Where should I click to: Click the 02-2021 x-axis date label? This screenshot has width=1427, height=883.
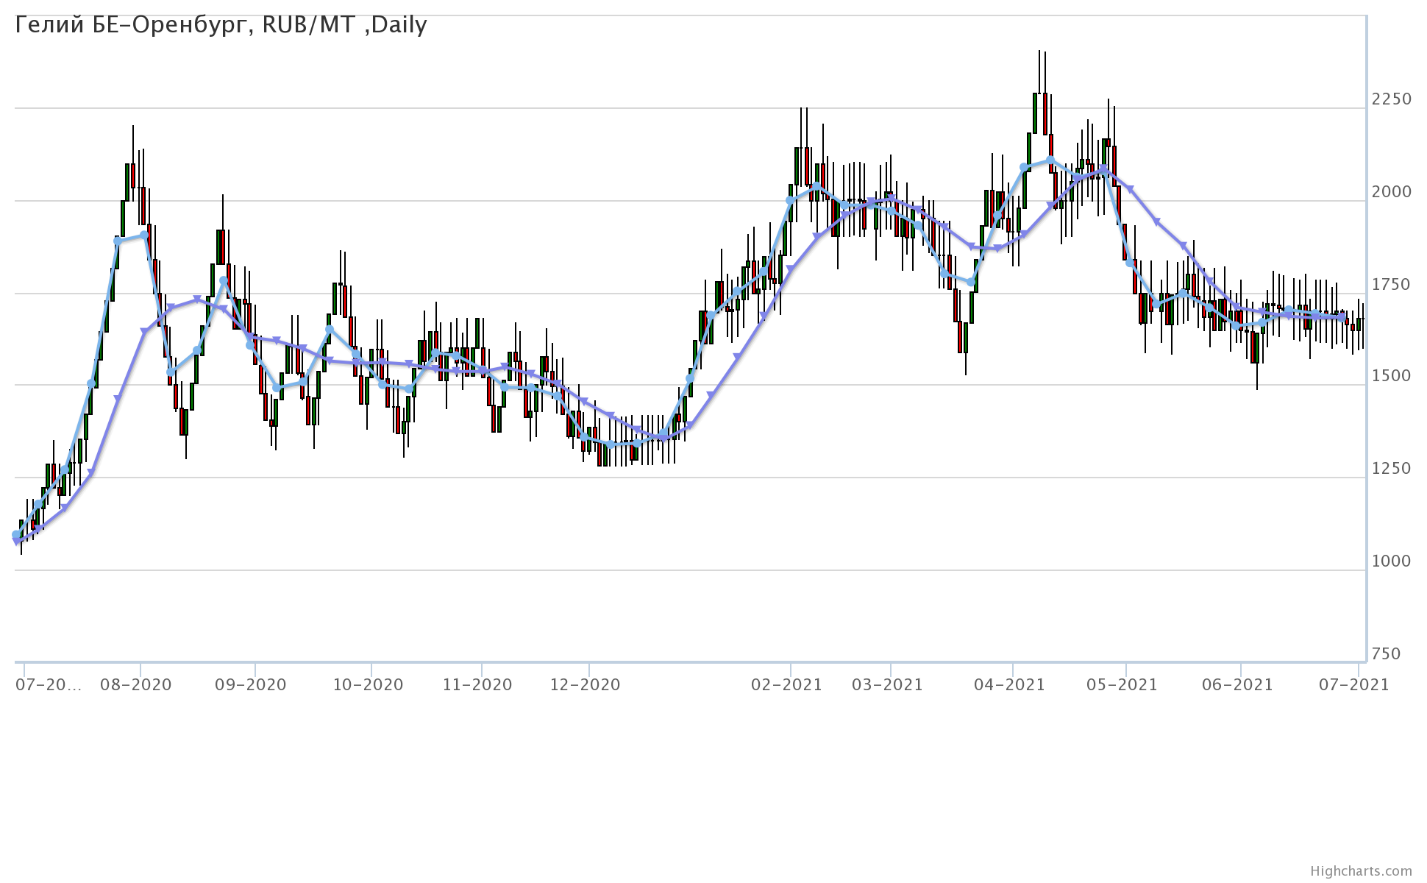pyautogui.click(x=787, y=685)
